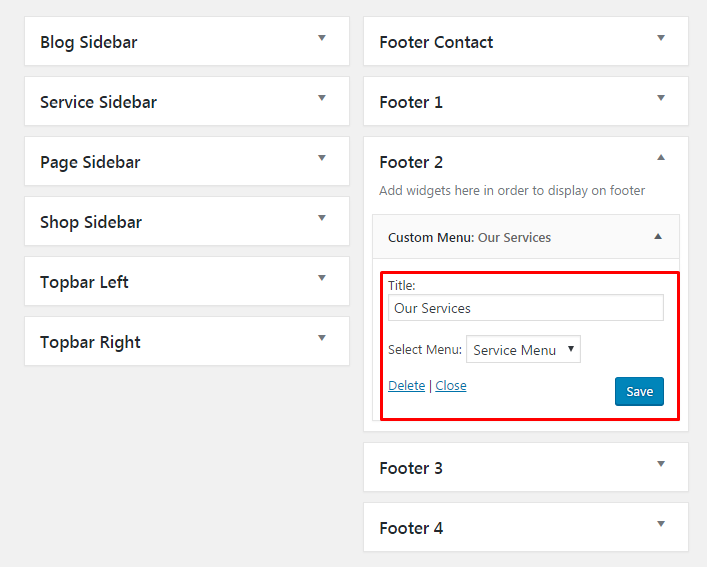Open the Page Sidebar panel arrow
This screenshot has width=707, height=567.
pyautogui.click(x=322, y=158)
